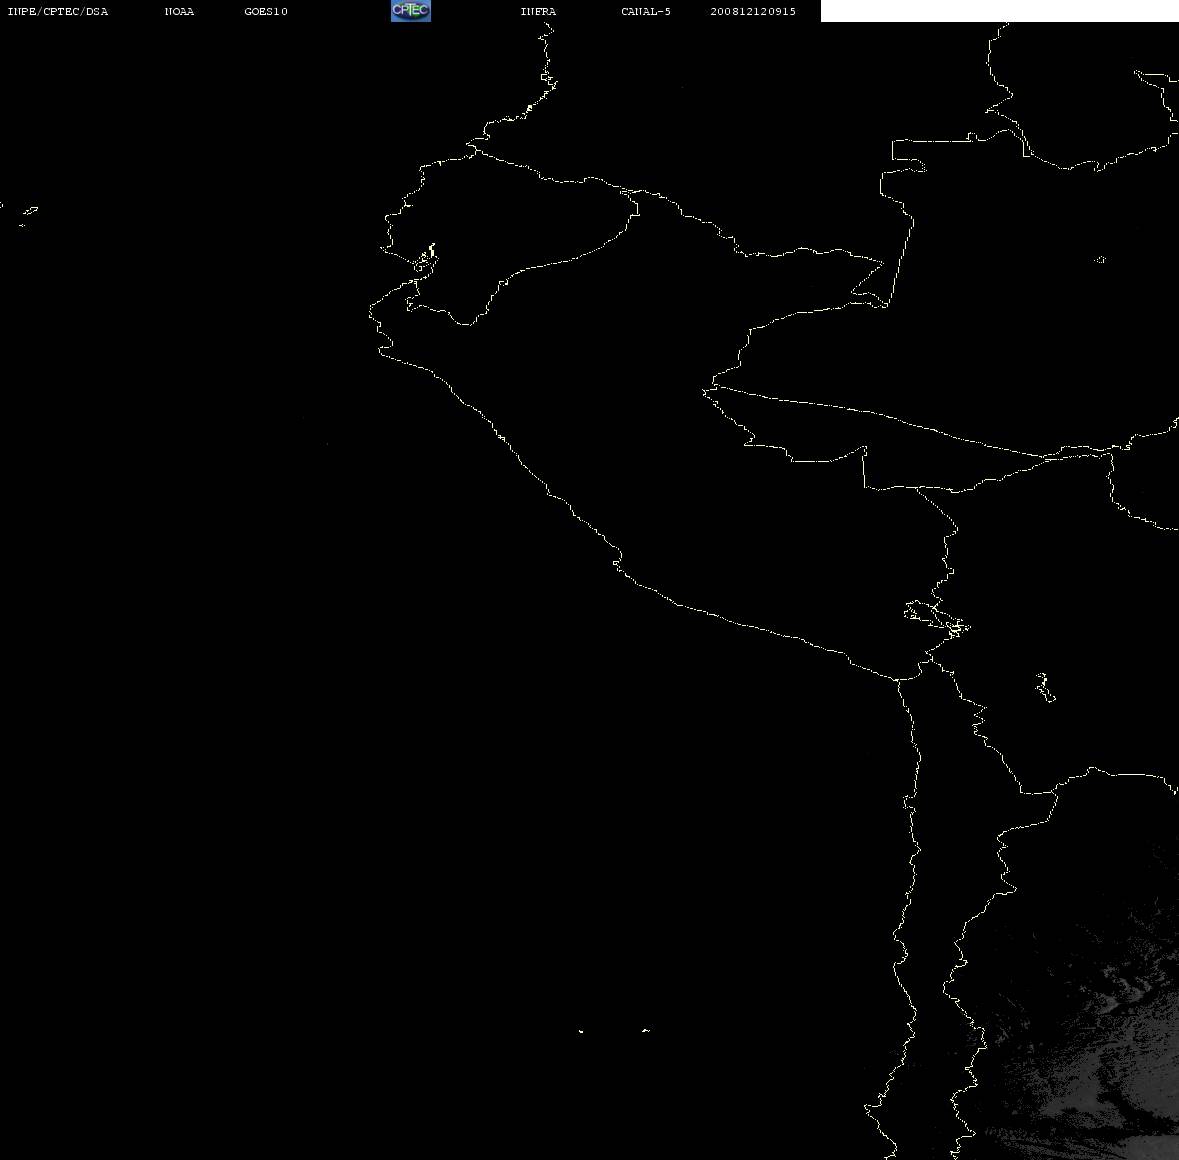Select the GOES10 satellite label
Screen dimensions: 1179x1160
pyautogui.click(x=266, y=11)
